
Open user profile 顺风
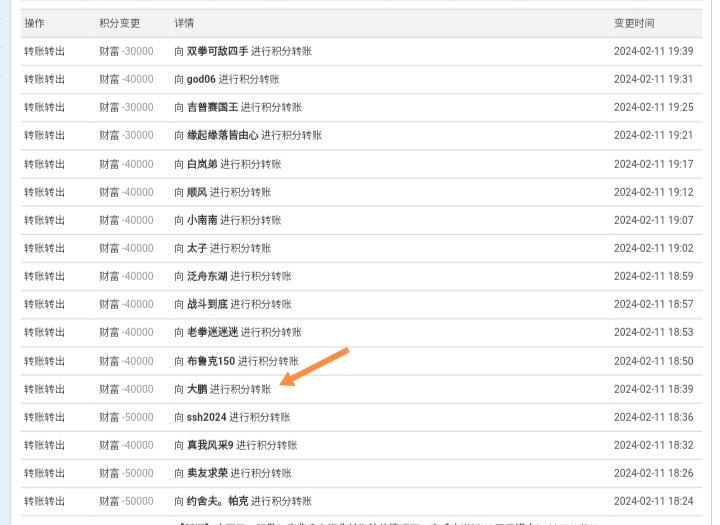click(x=197, y=192)
